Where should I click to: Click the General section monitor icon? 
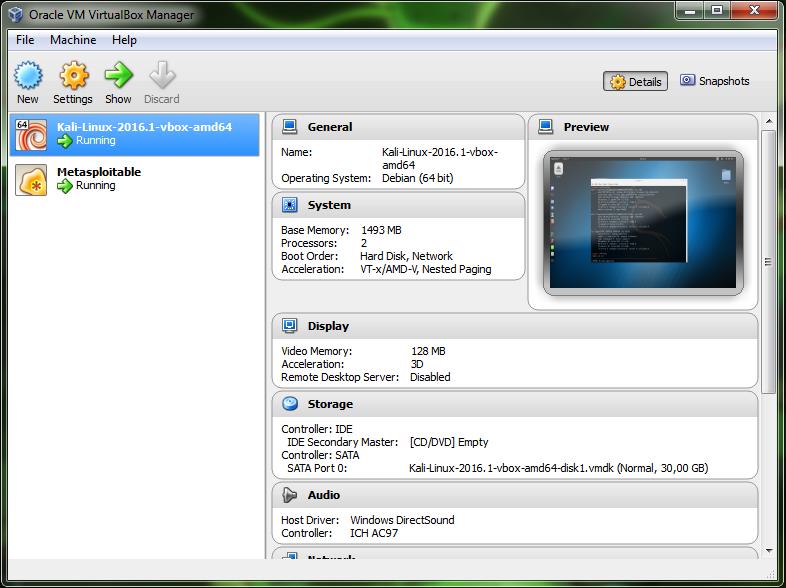coord(290,127)
